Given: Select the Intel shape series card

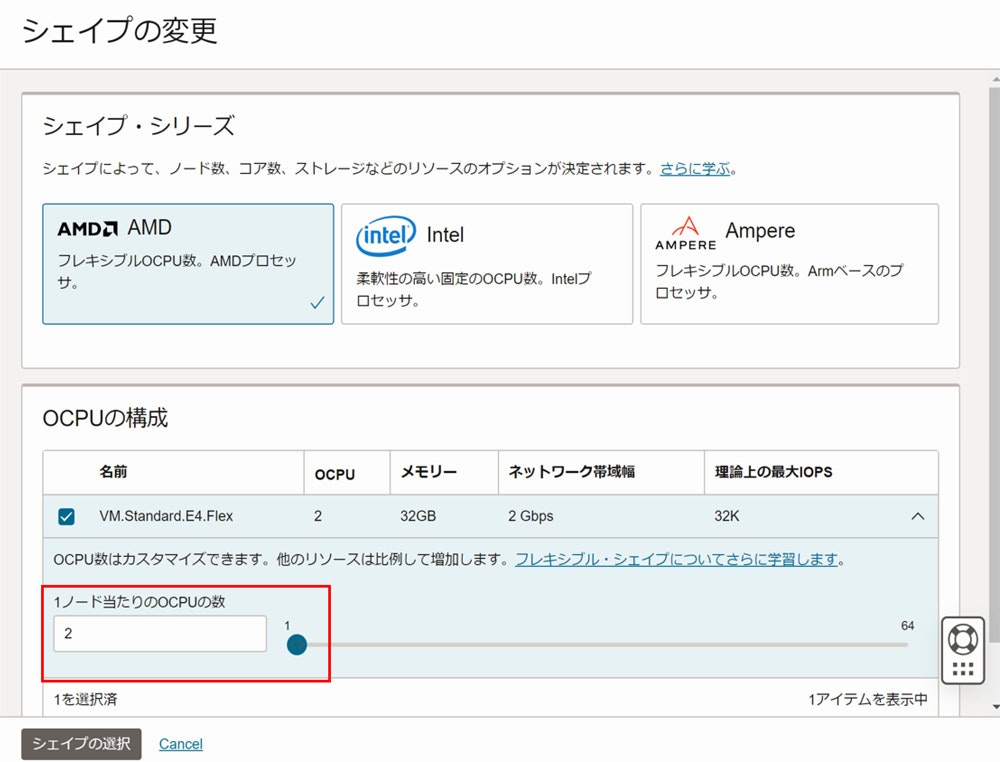Looking at the screenshot, I should [x=487, y=264].
